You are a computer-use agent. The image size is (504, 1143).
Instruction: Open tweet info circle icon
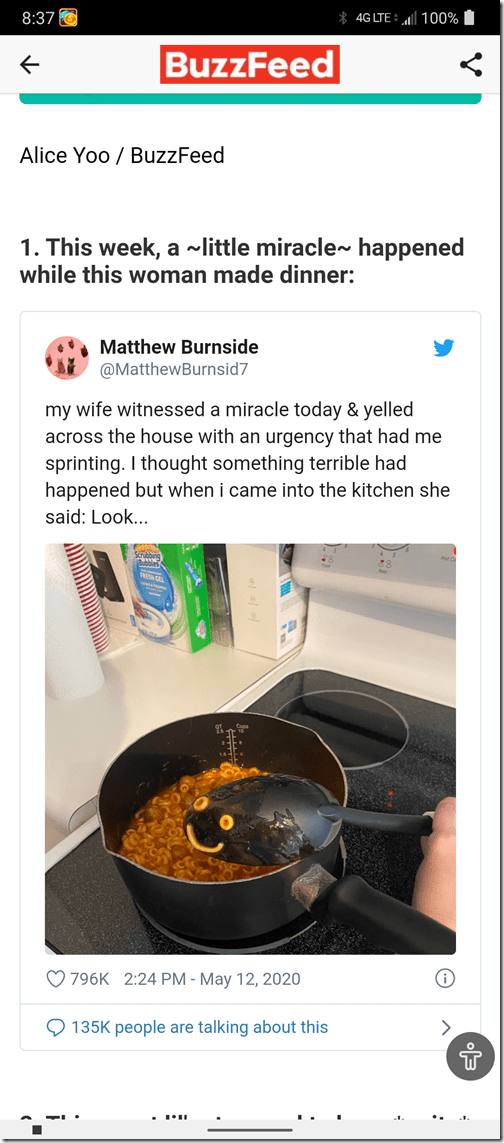click(445, 978)
